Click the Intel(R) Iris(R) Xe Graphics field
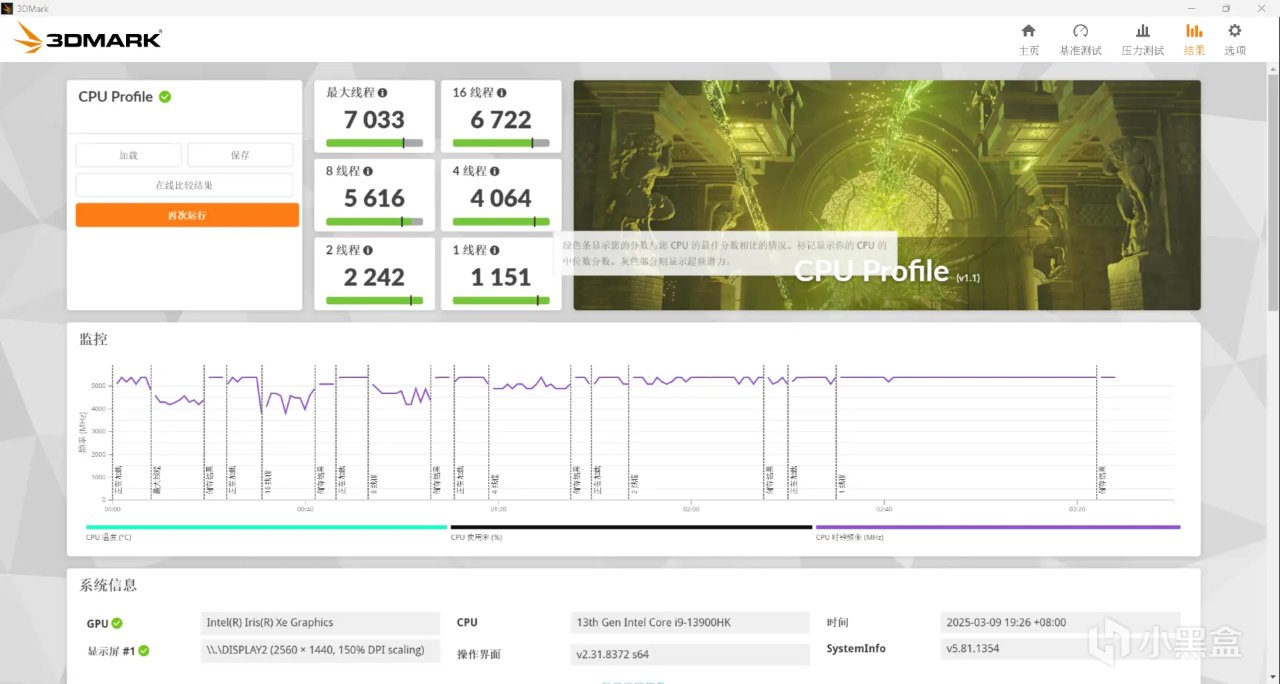The height and width of the screenshot is (684, 1280). click(320, 623)
